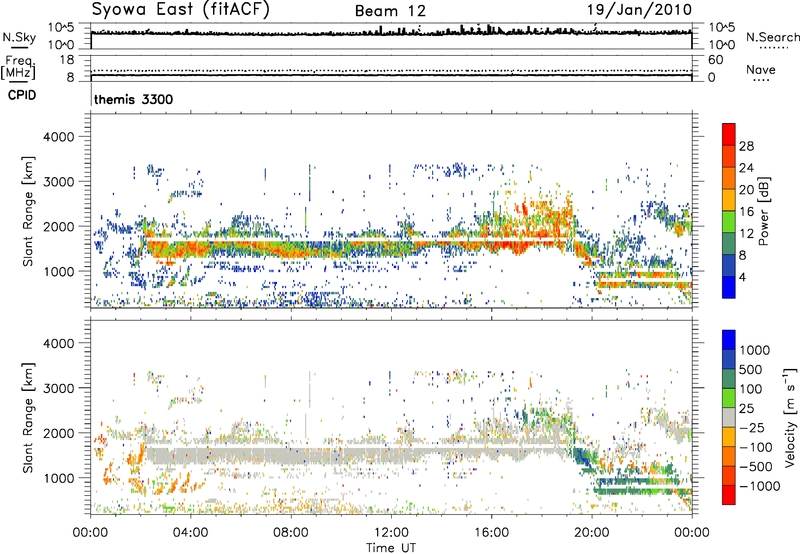Click the '4000' tick on power panel
The width and height of the screenshot is (800, 554).
point(59,137)
